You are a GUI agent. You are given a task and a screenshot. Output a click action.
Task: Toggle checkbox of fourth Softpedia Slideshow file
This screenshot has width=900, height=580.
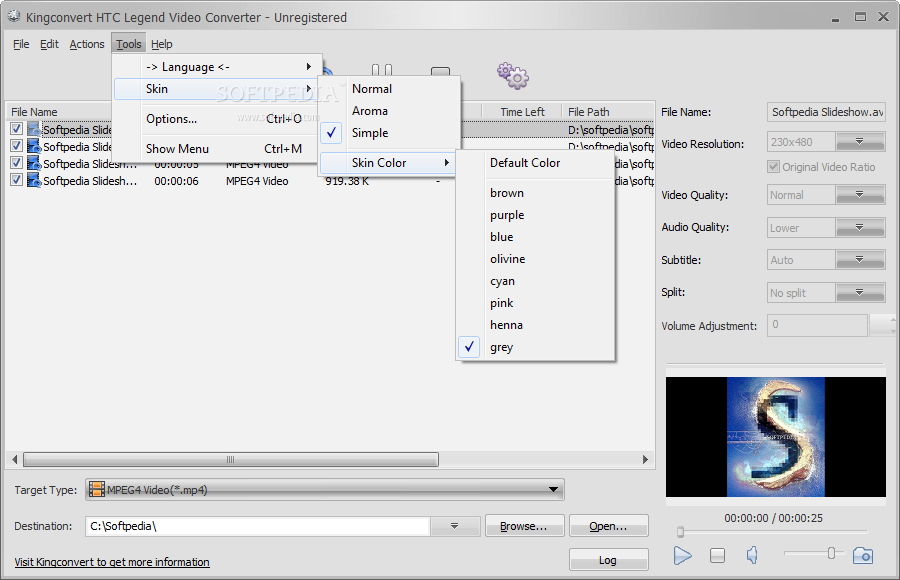(17, 180)
